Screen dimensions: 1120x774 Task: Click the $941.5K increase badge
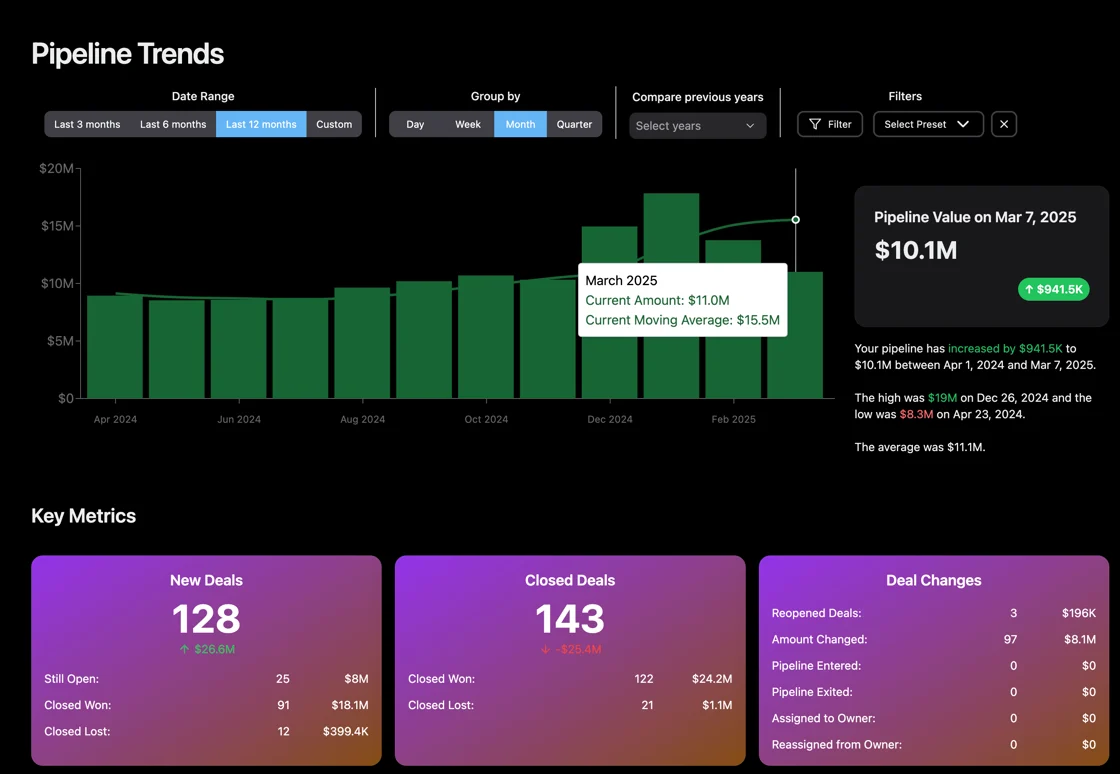click(1053, 290)
